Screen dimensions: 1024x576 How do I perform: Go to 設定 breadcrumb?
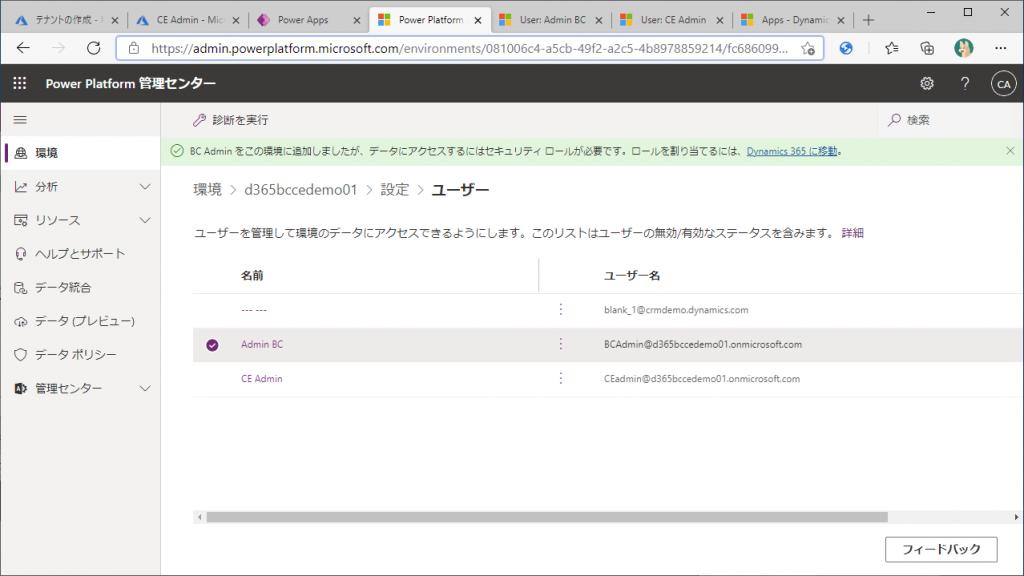(394, 189)
